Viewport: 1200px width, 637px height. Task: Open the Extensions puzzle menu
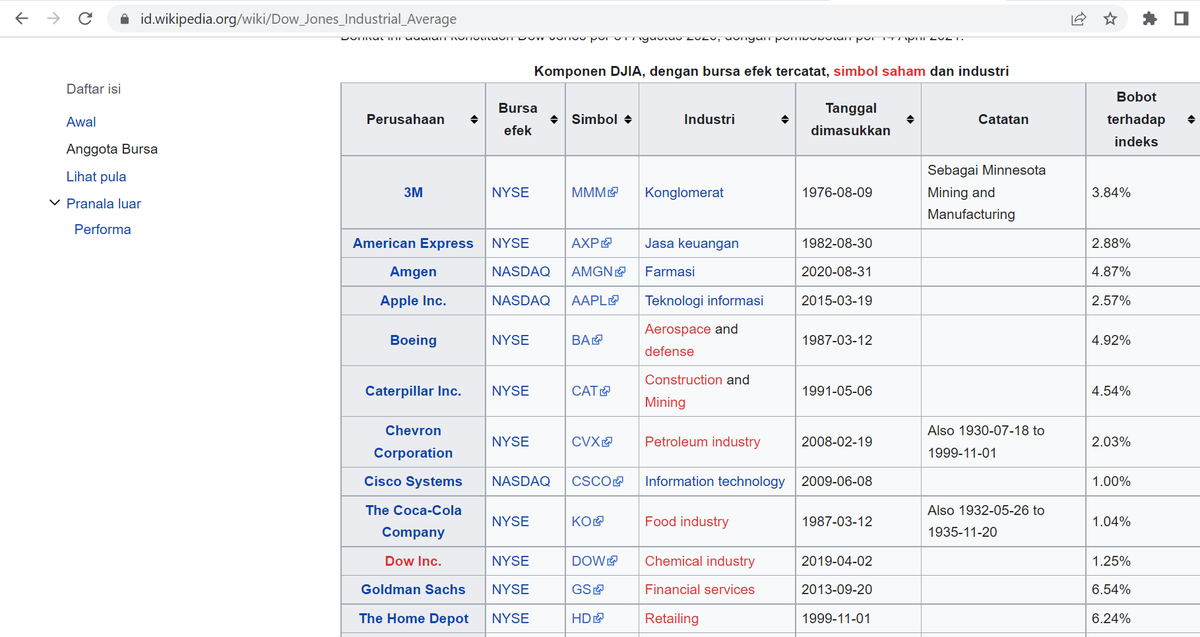tap(1150, 19)
